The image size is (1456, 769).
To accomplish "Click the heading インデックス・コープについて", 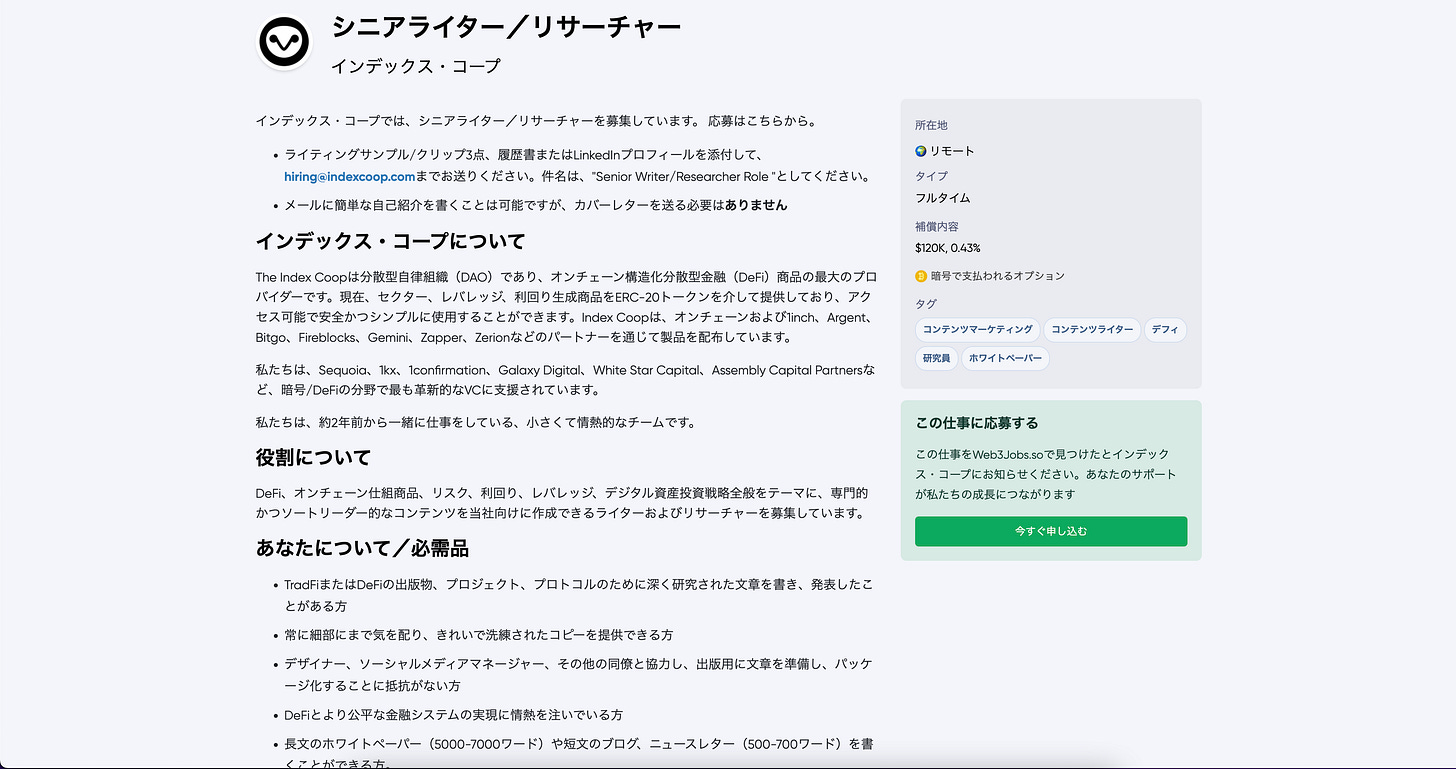I will click(x=390, y=242).
